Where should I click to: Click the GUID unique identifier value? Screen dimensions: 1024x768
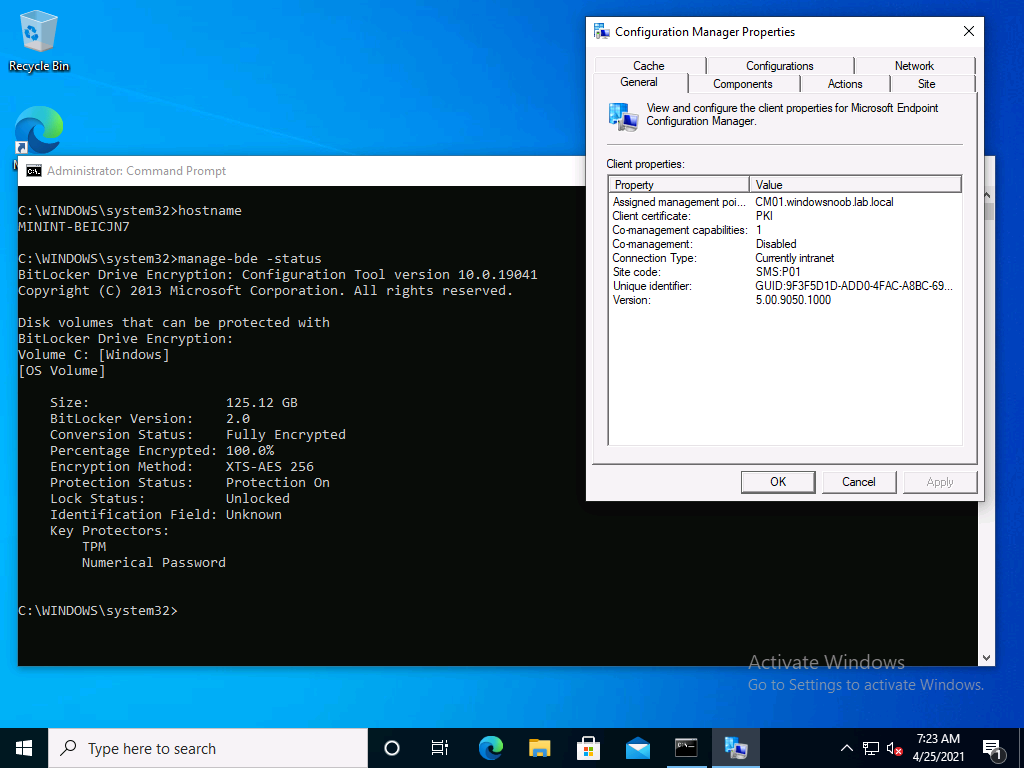point(854,286)
